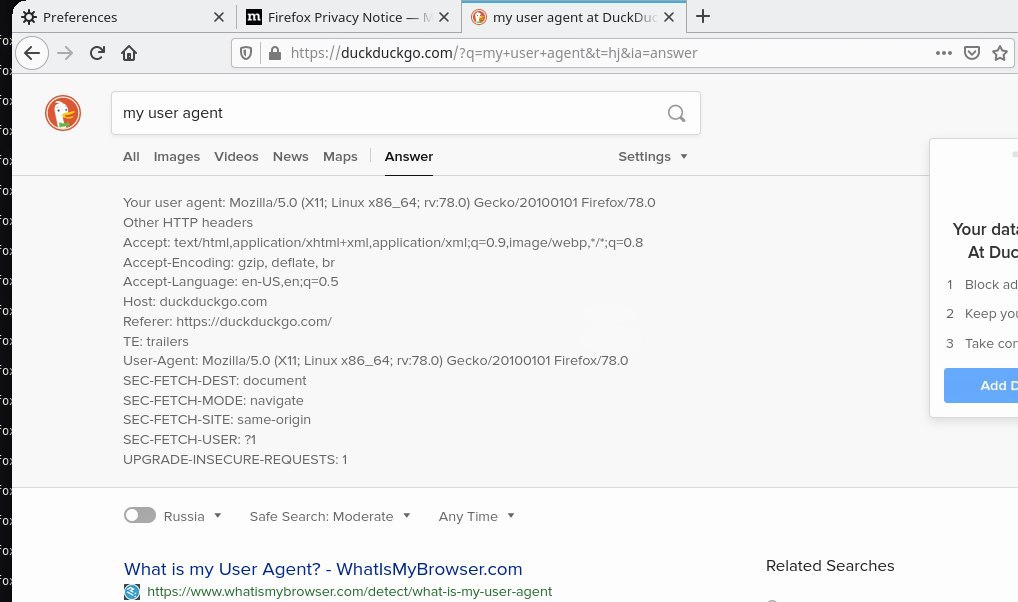Screen dimensions: 1018x602
Task: Open tracking protection shield info
Action: pyautogui.click(x=246, y=53)
